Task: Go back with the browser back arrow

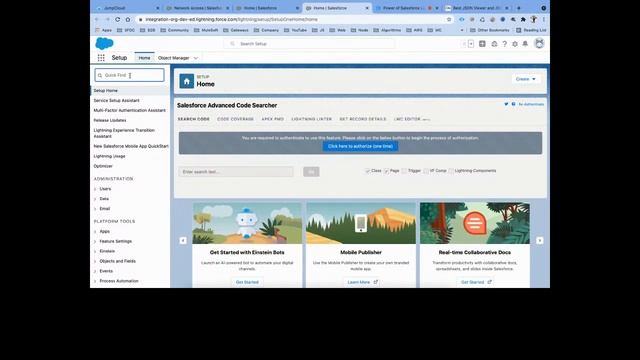Action: [x=97, y=19]
